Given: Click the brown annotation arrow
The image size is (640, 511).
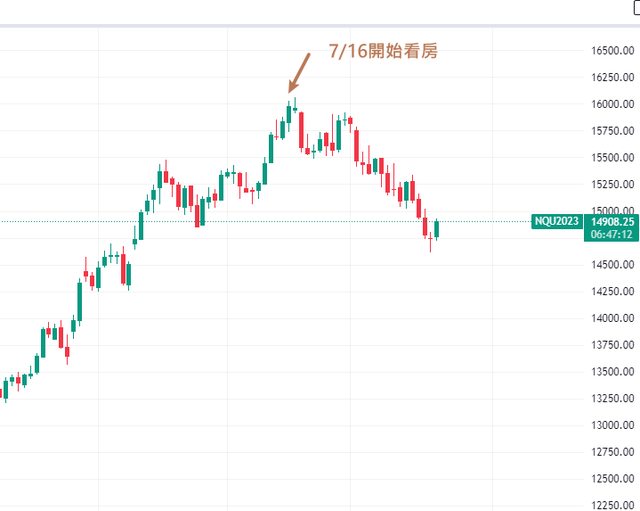Looking at the screenshot, I should coord(299,74).
